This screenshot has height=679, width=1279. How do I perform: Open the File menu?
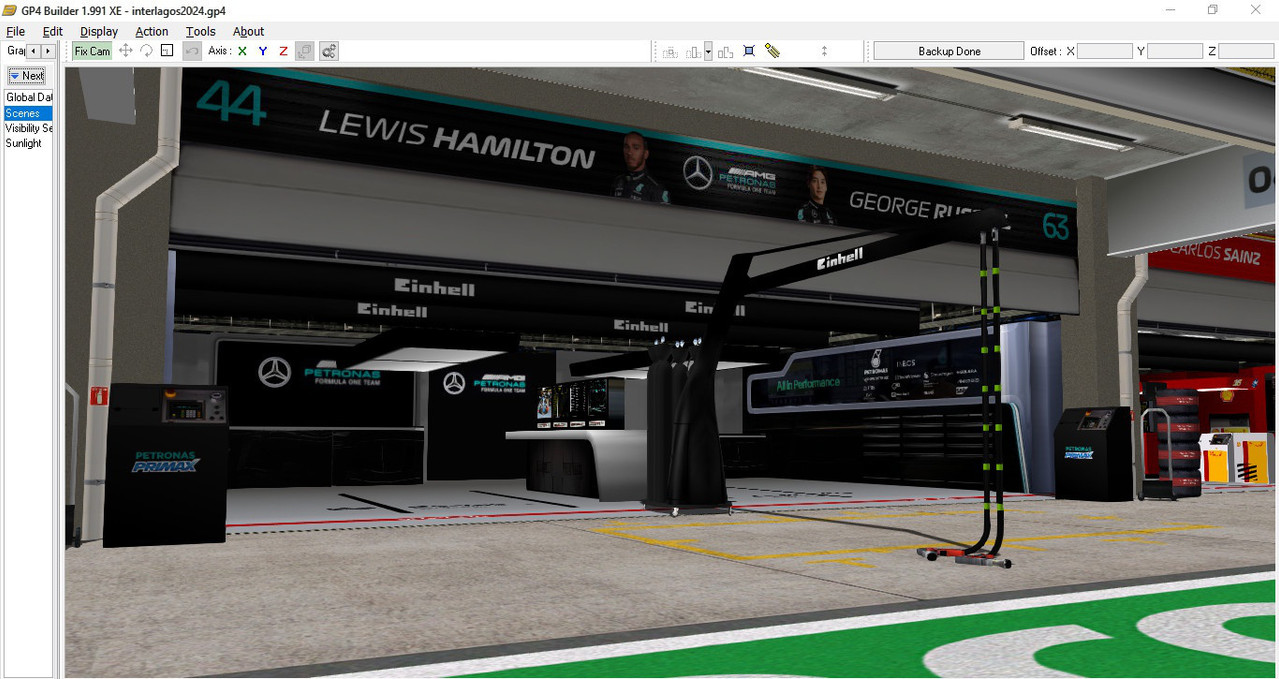click(x=16, y=32)
